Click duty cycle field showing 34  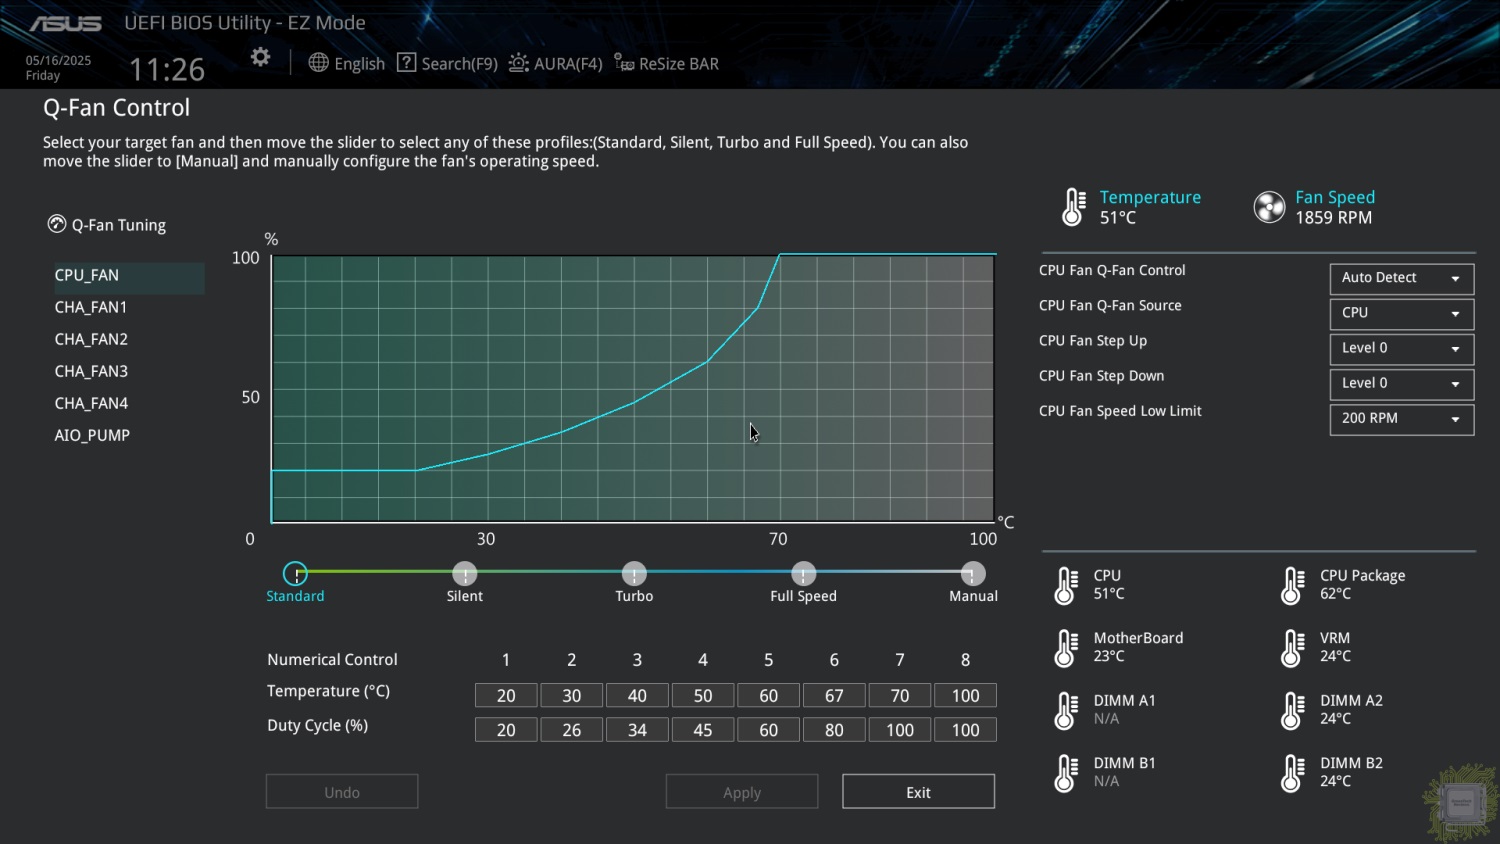[637, 730]
